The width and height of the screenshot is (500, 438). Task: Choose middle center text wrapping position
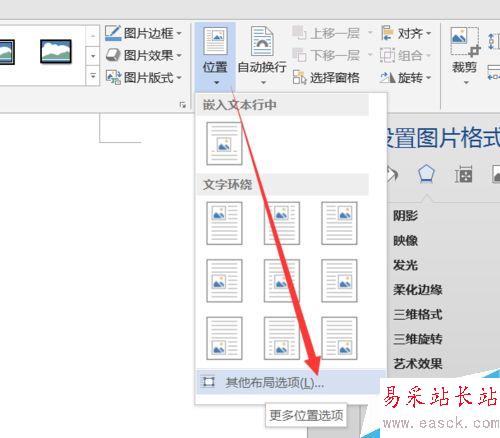(x=282, y=281)
